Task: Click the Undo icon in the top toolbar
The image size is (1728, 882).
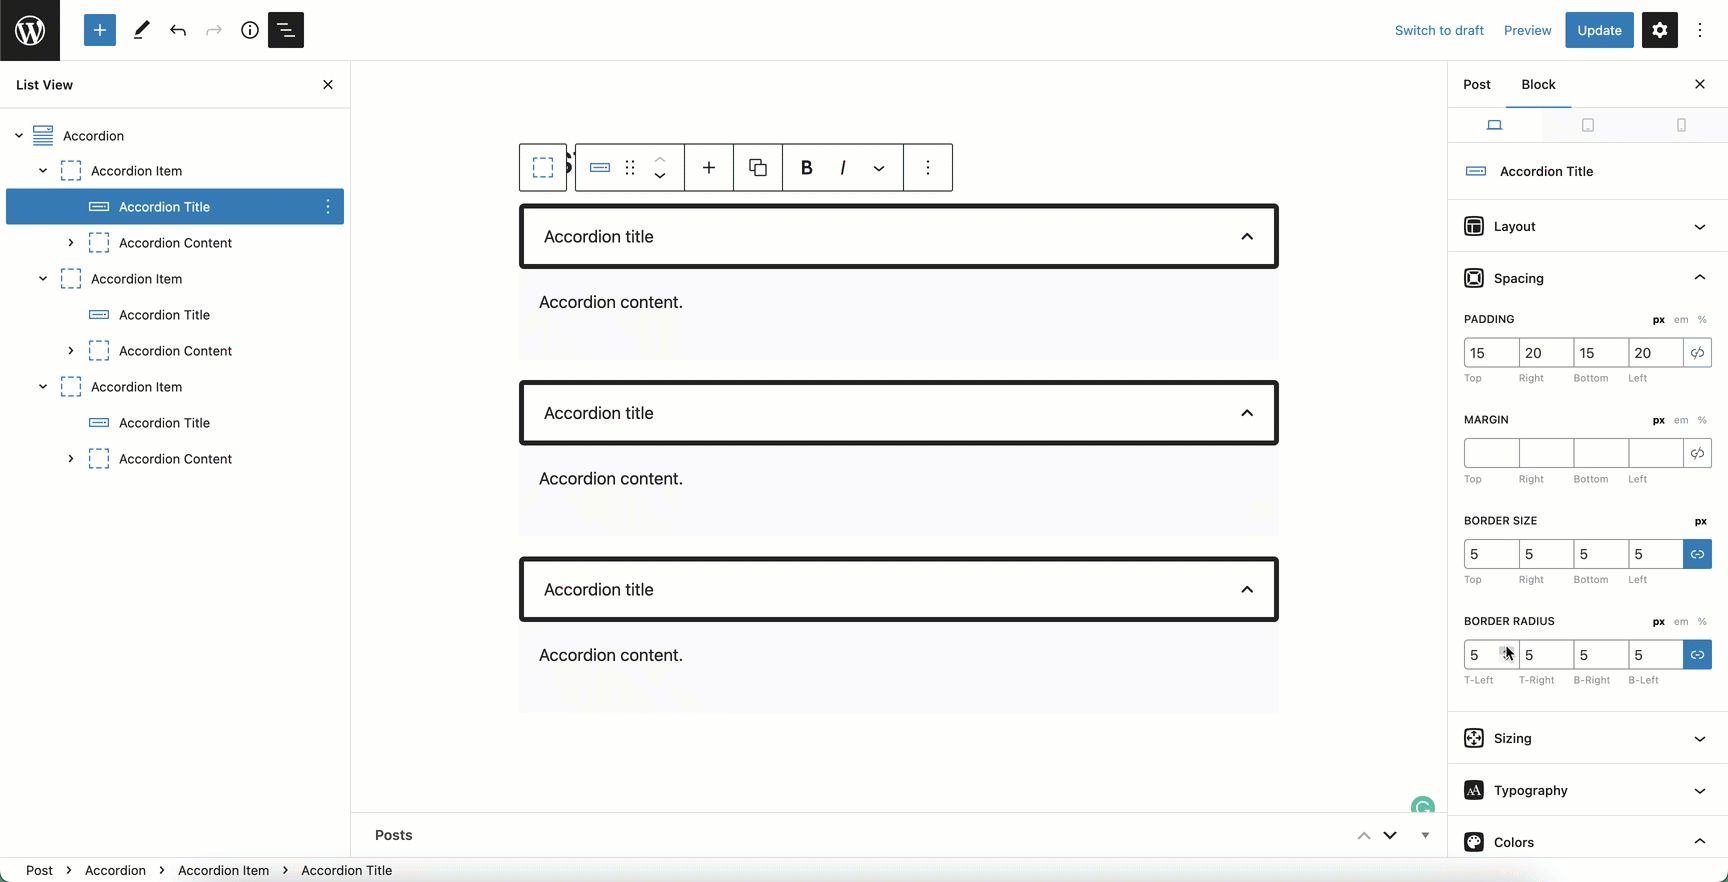Action: tap(177, 30)
